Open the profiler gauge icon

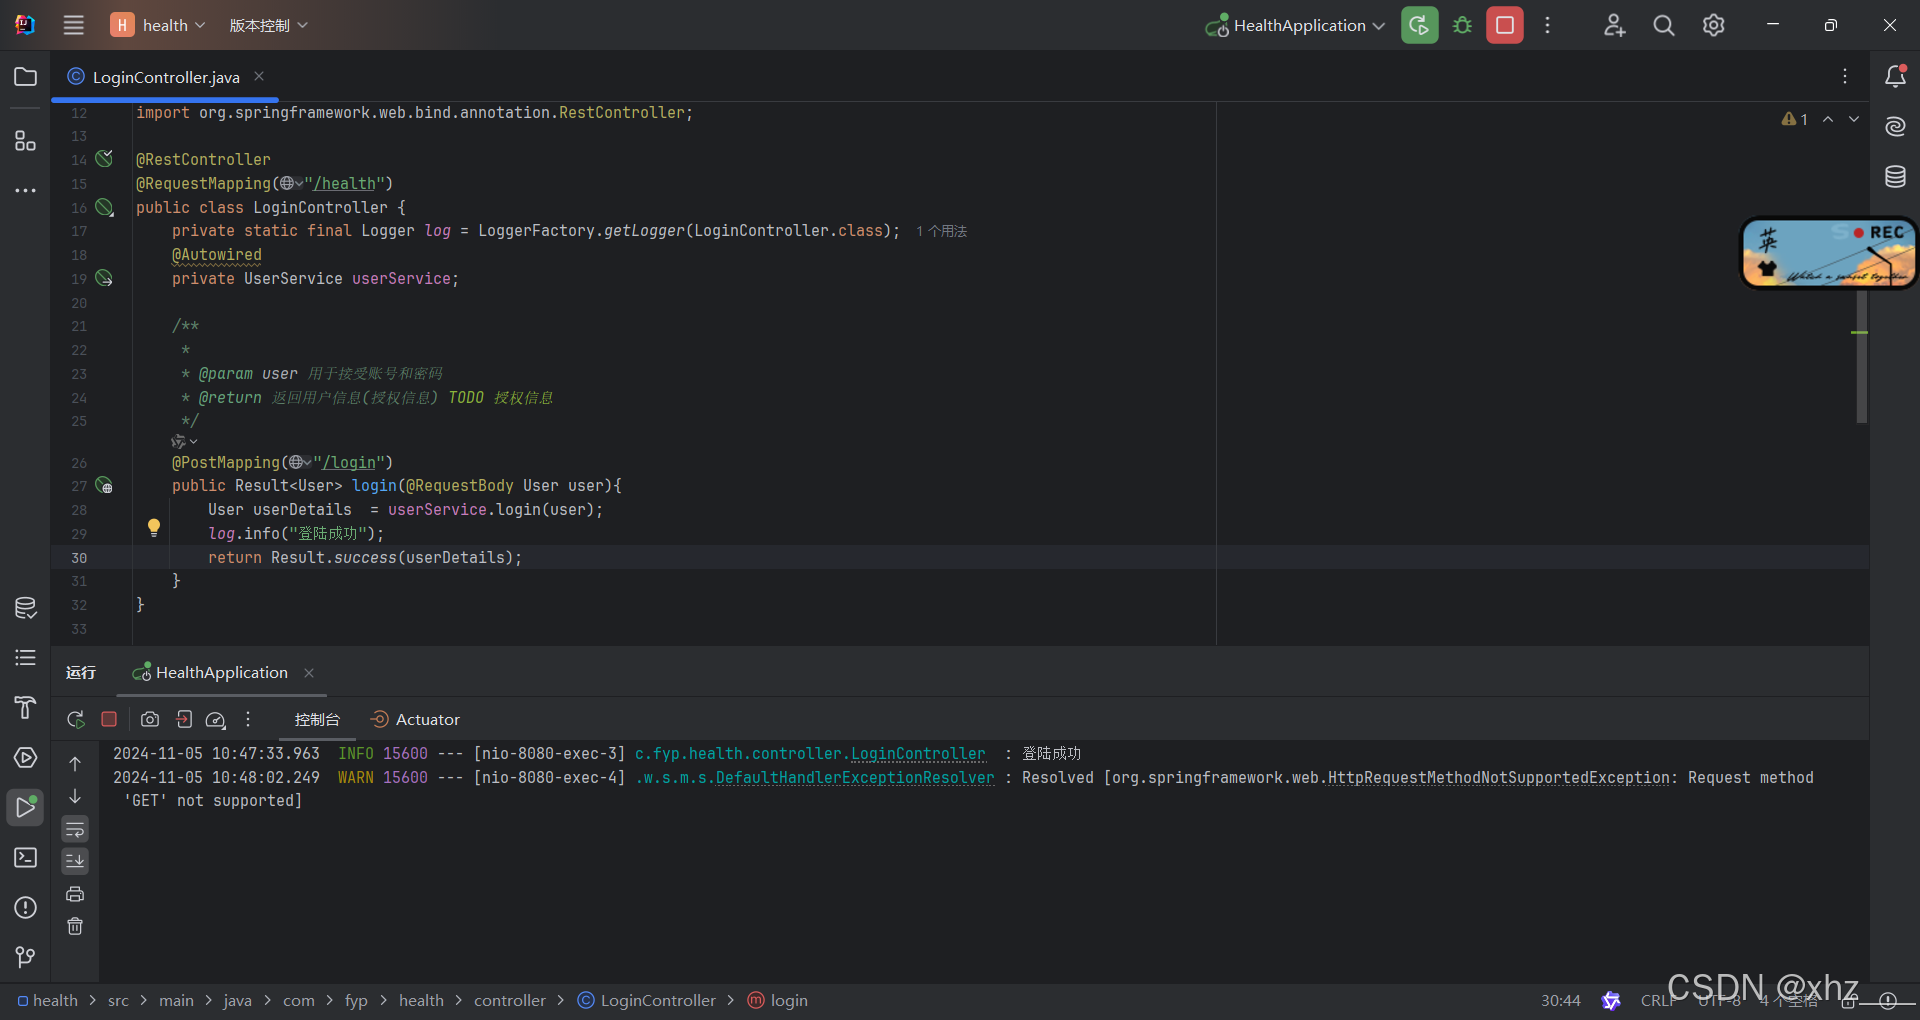point(216,719)
